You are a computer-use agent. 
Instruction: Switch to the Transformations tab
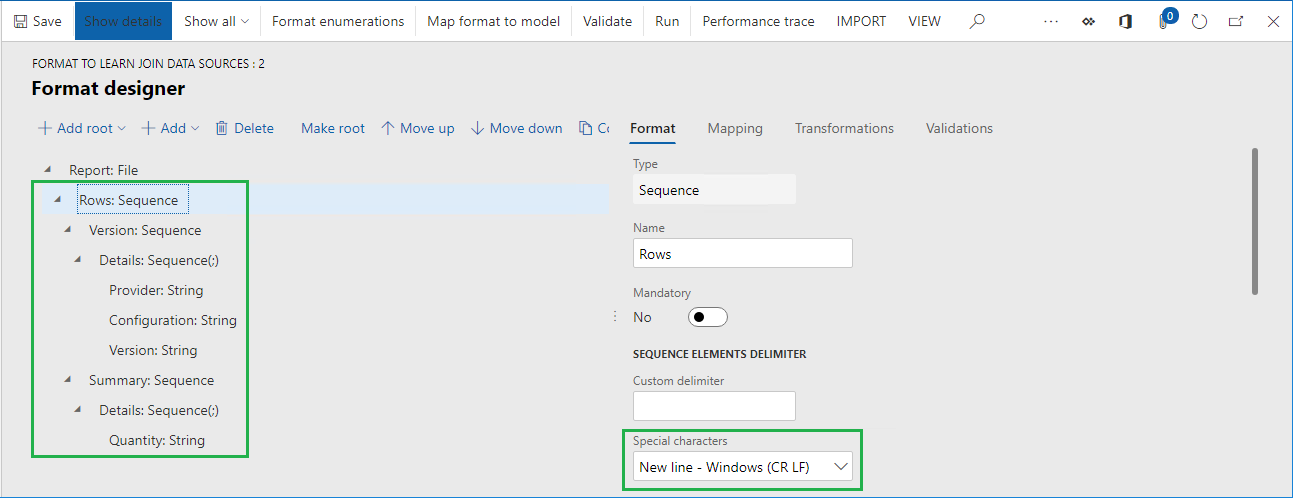(844, 128)
